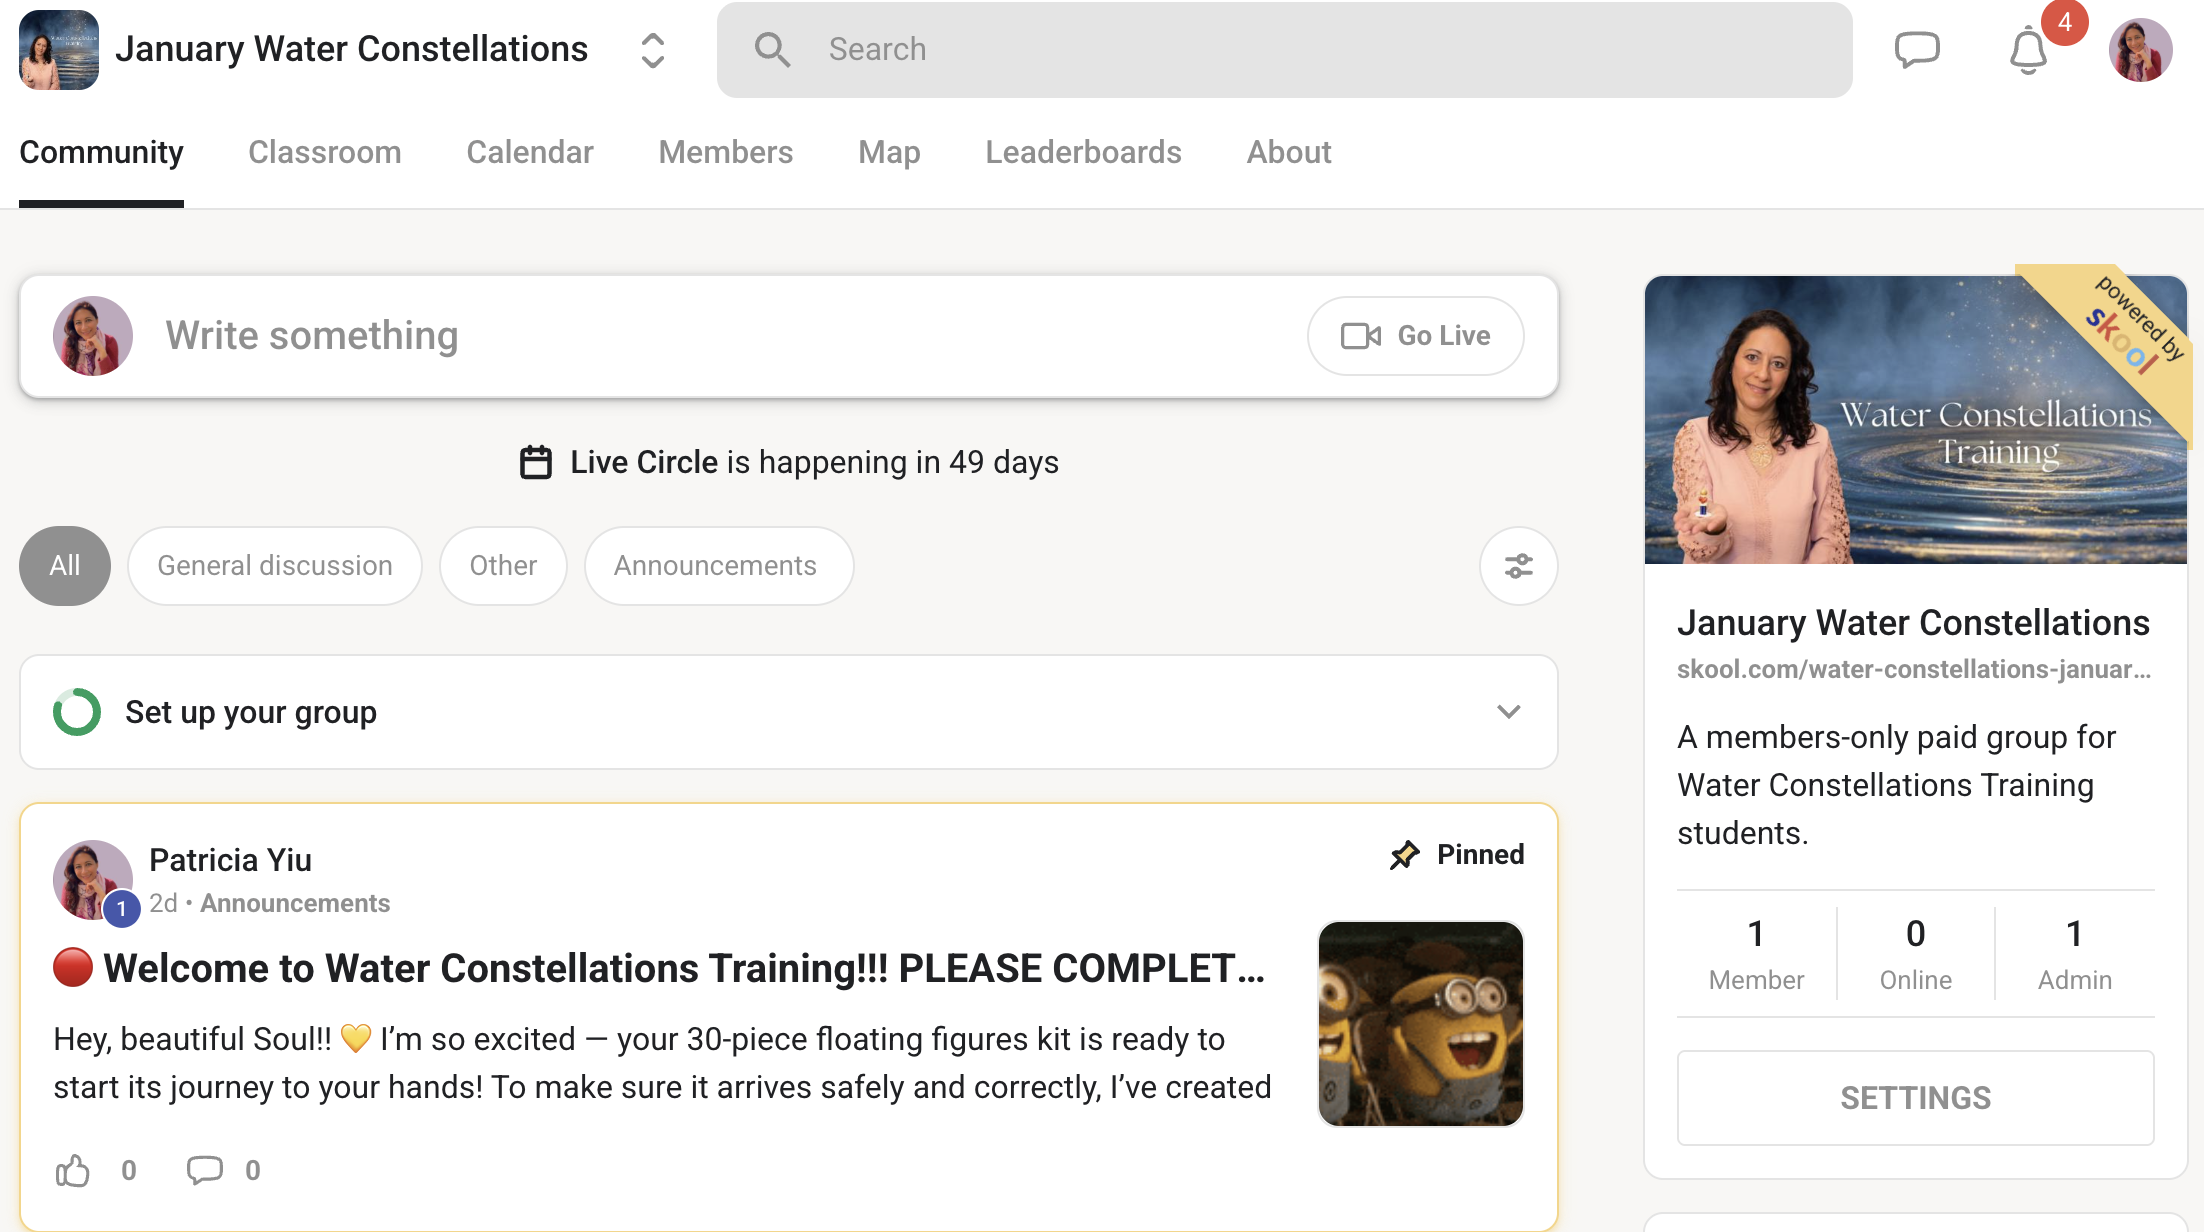Click the Search input field

pyautogui.click(x=1283, y=50)
